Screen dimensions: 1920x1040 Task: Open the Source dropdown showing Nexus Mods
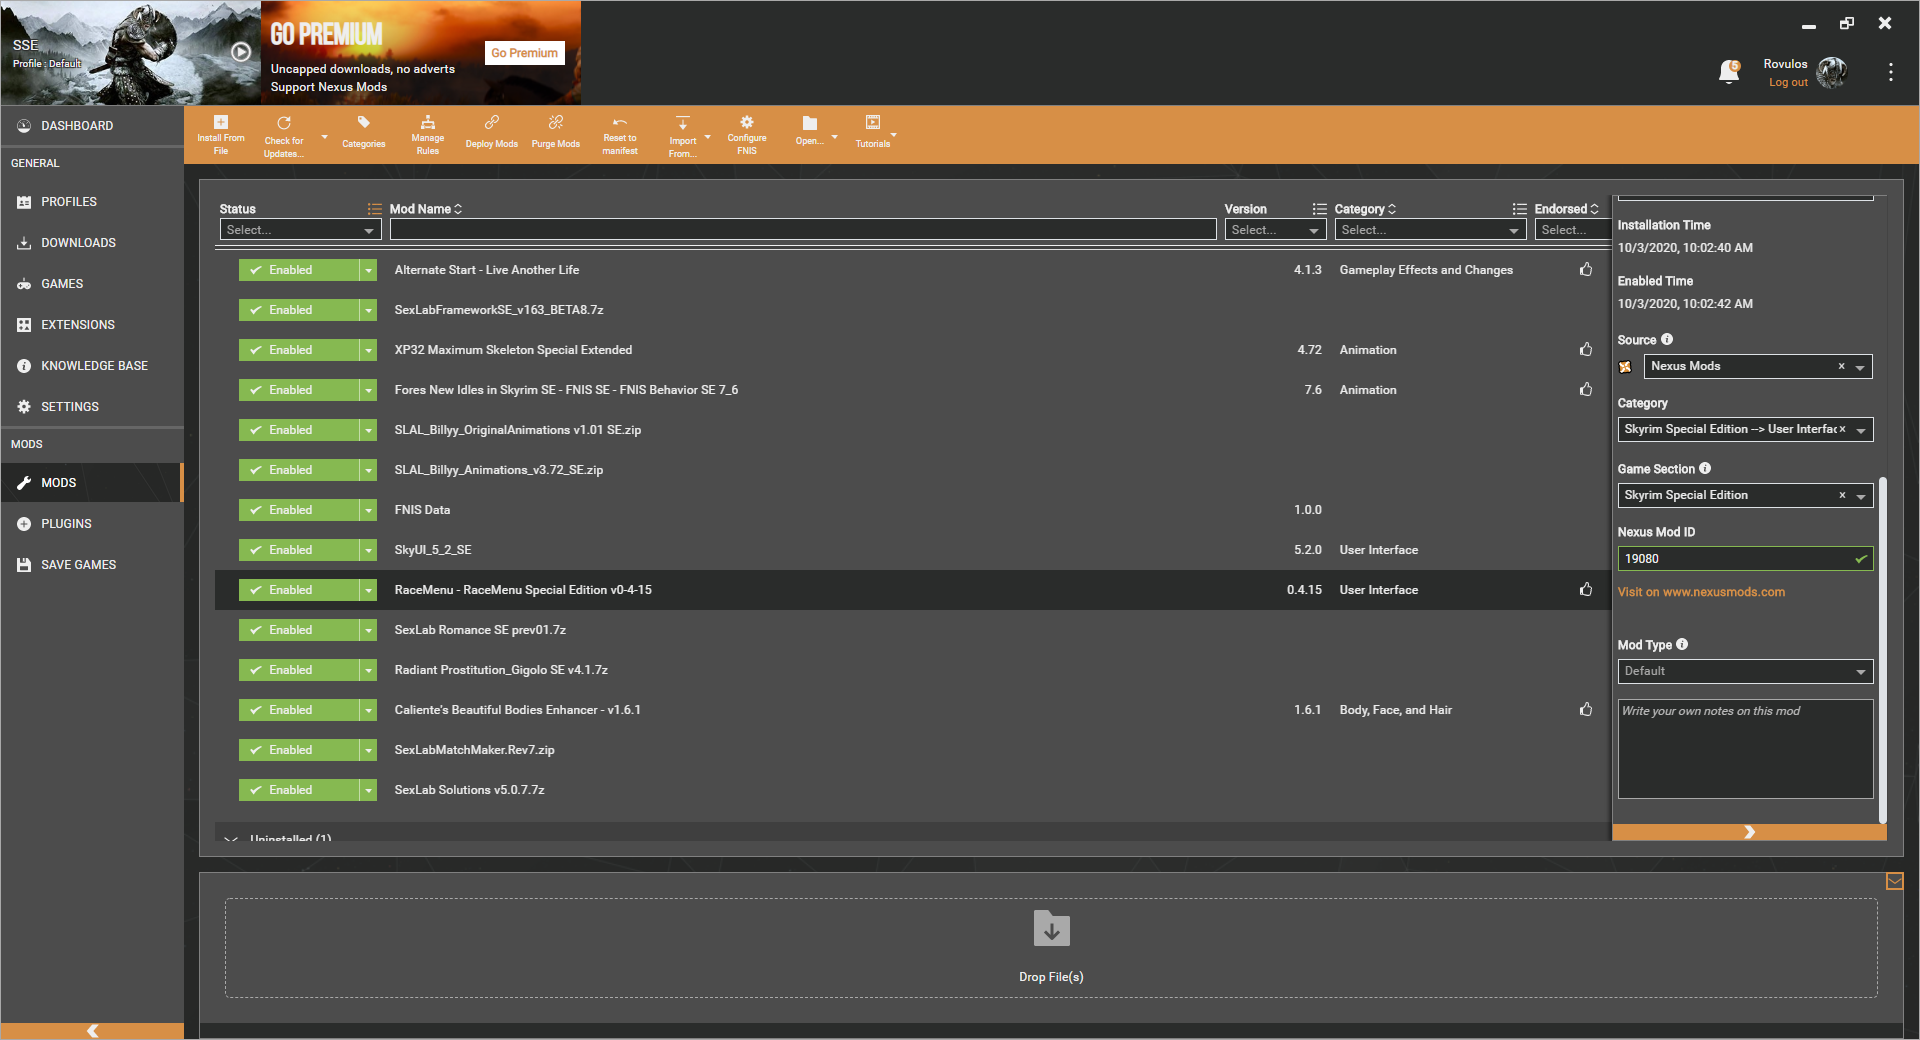click(1758, 366)
